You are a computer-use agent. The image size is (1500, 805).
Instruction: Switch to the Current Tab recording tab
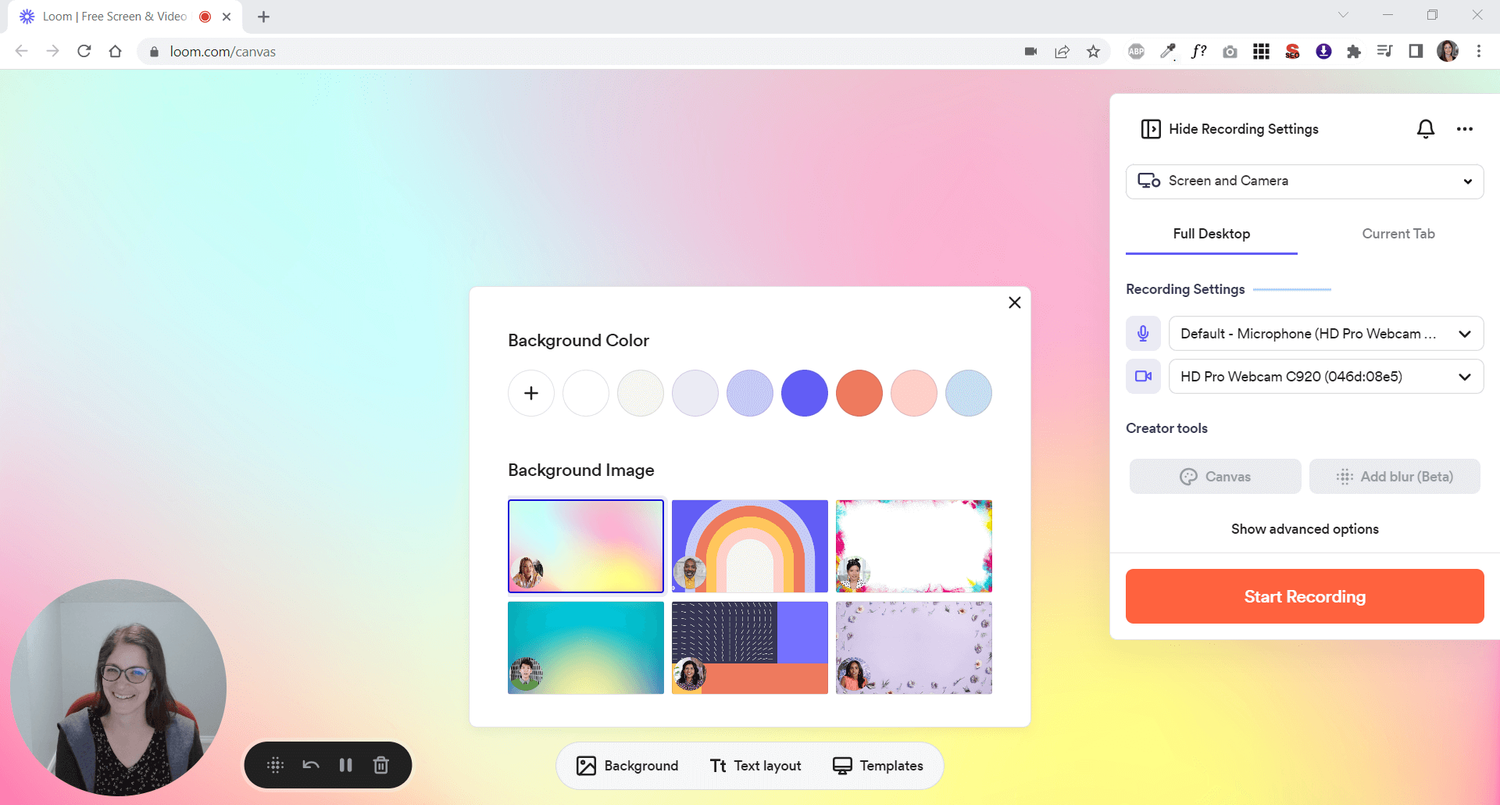(x=1398, y=233)
